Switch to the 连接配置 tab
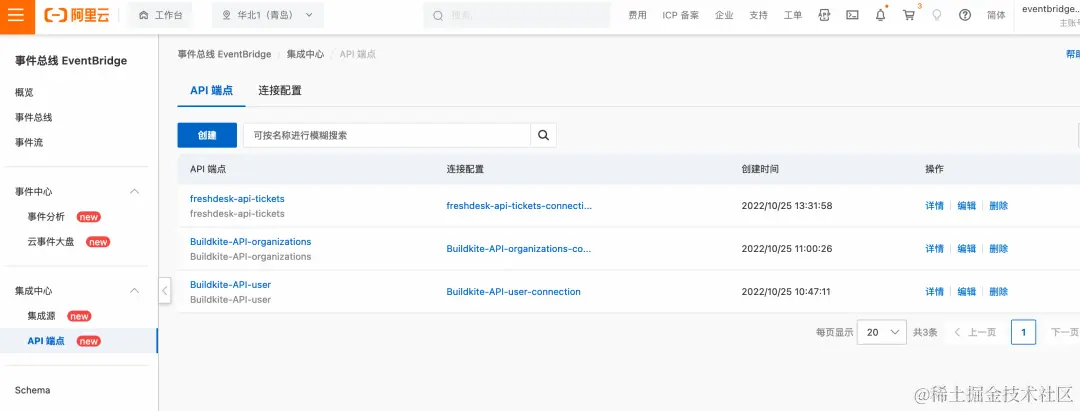The image size is (1080, 411). coord(280,90)
